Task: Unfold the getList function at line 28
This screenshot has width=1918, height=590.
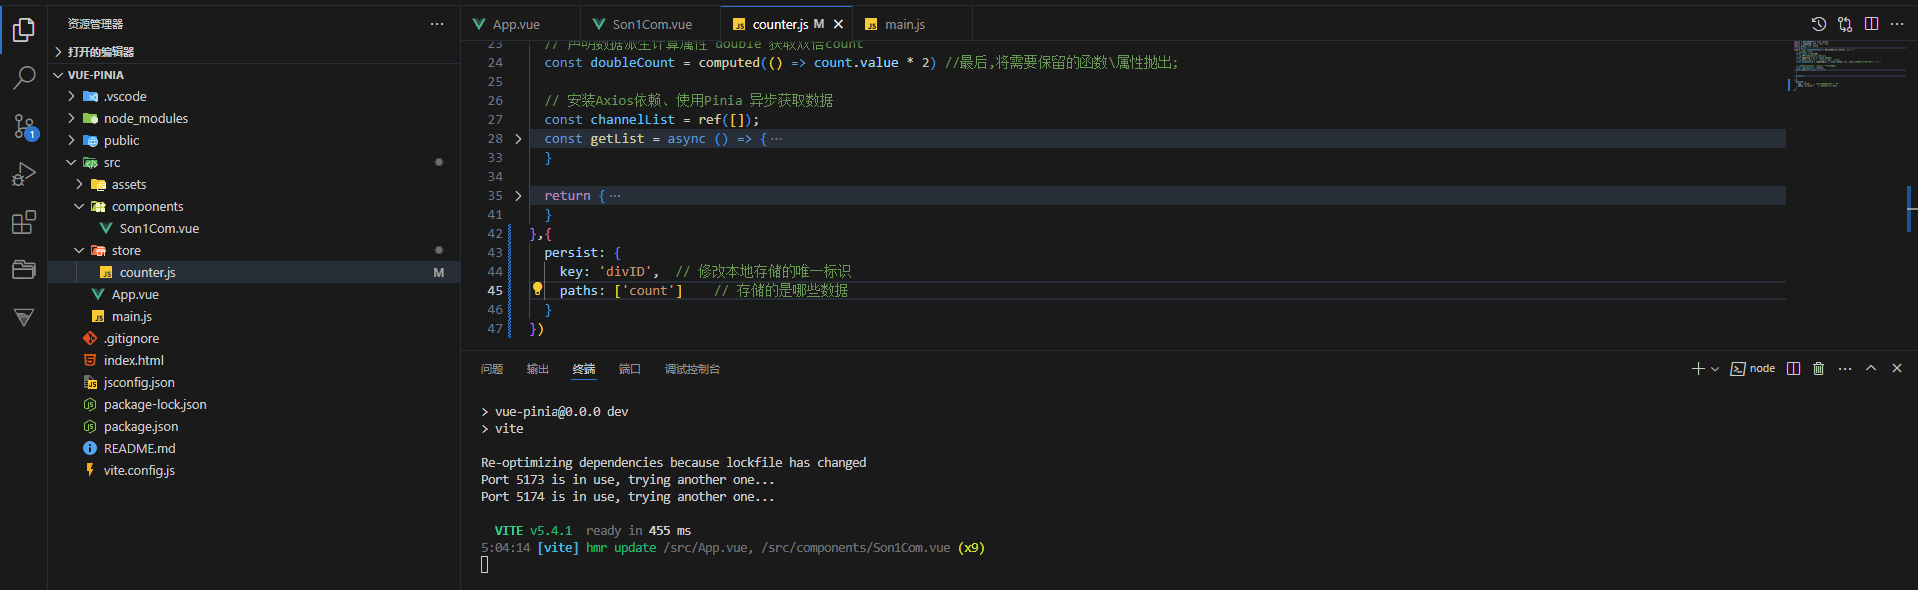Action: point(518,139)
